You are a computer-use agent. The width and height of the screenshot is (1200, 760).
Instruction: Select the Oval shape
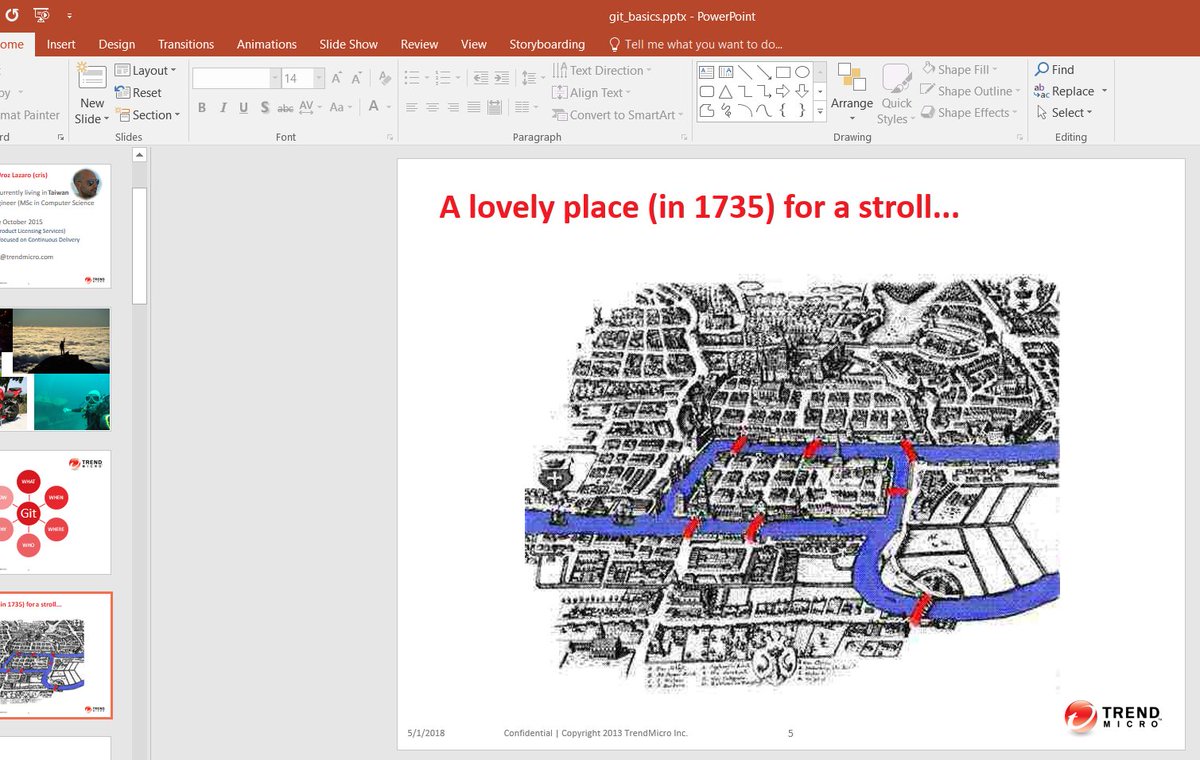tap(802, 72)
